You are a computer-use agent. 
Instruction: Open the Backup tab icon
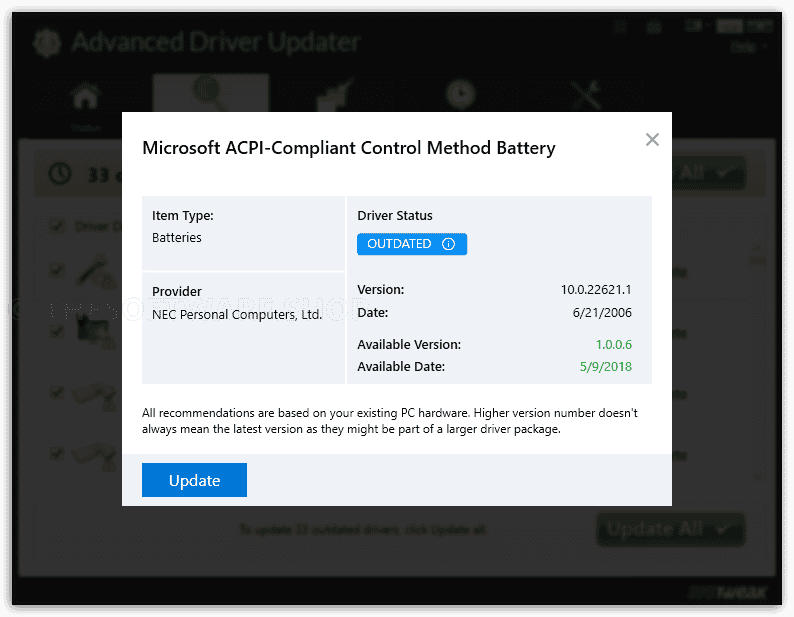(334, 95)
